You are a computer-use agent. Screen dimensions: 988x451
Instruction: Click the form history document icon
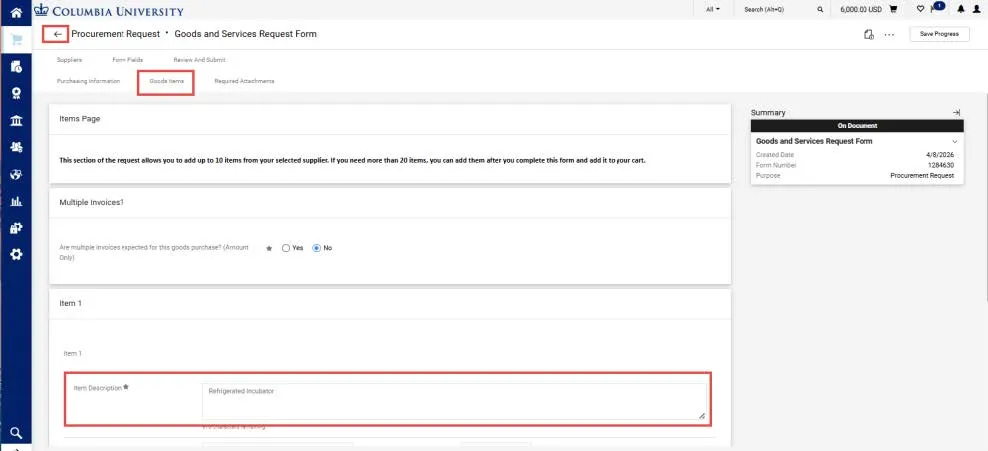(x=869, y=34)
